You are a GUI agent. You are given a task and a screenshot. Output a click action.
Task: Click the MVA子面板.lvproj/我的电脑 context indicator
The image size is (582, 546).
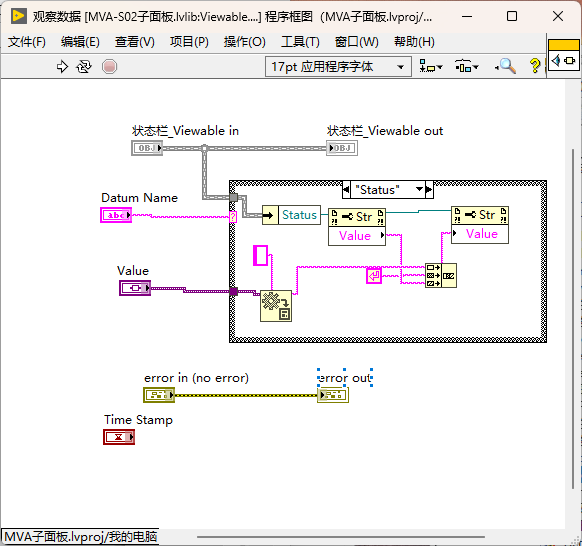click(81, 537)
